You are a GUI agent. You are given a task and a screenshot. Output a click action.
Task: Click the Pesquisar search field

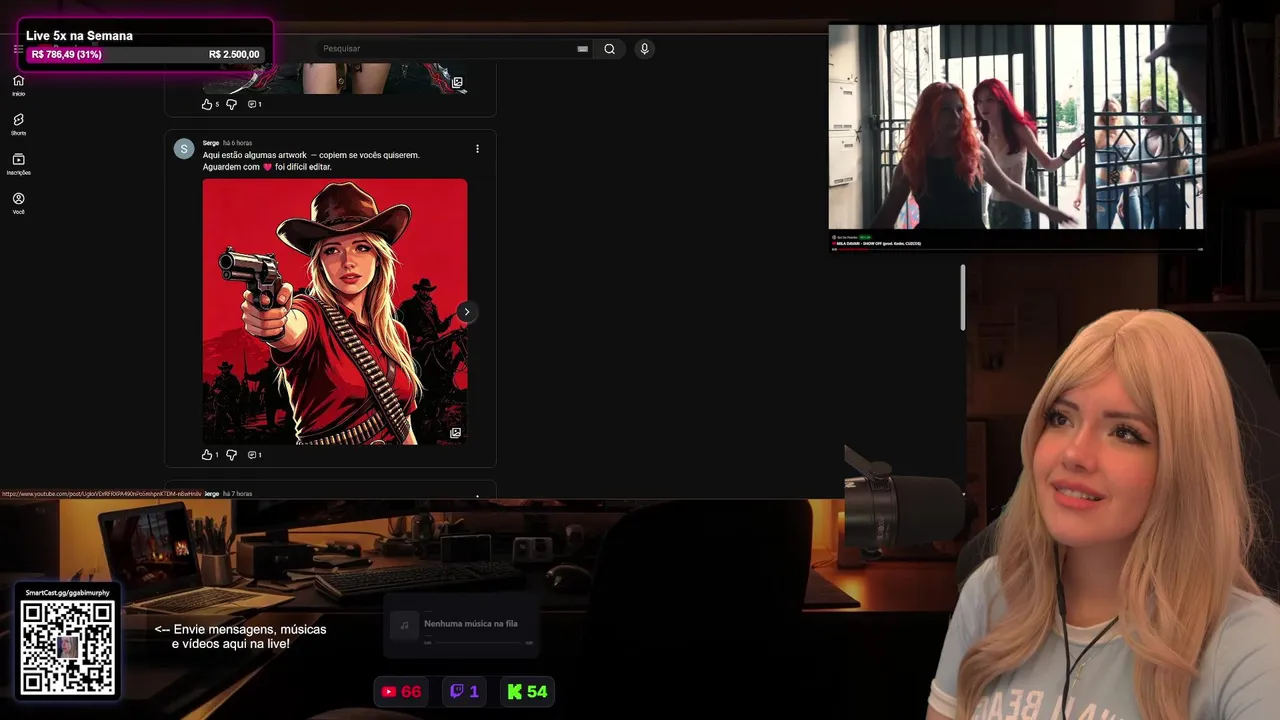(447, 48)
